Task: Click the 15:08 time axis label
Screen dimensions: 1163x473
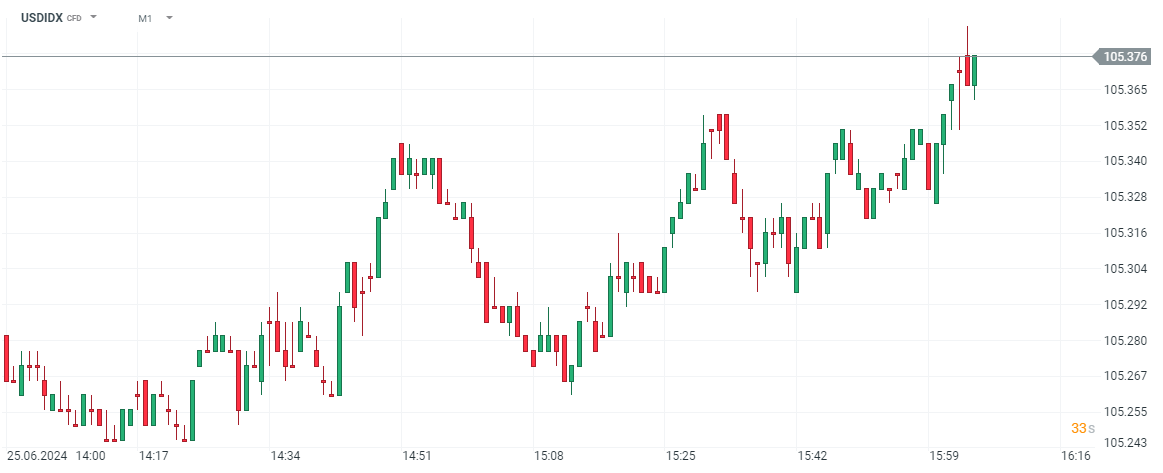Action: pos(549,456)
